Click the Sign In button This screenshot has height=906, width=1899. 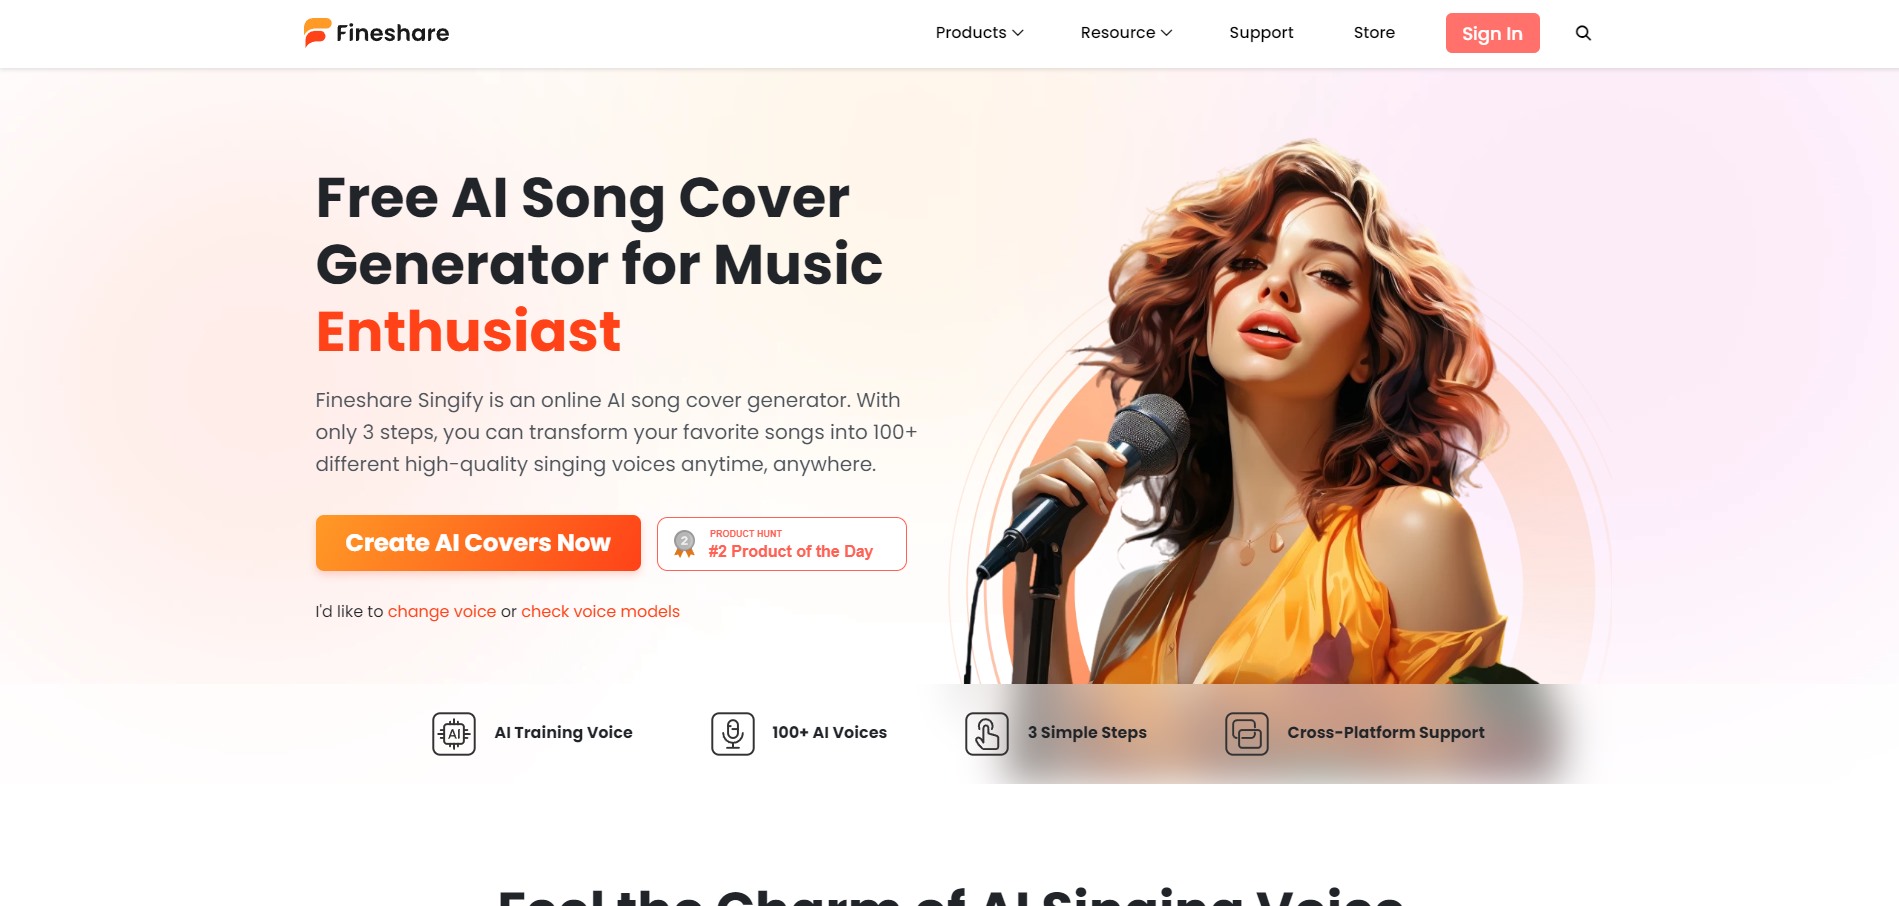pos(1492,33)
